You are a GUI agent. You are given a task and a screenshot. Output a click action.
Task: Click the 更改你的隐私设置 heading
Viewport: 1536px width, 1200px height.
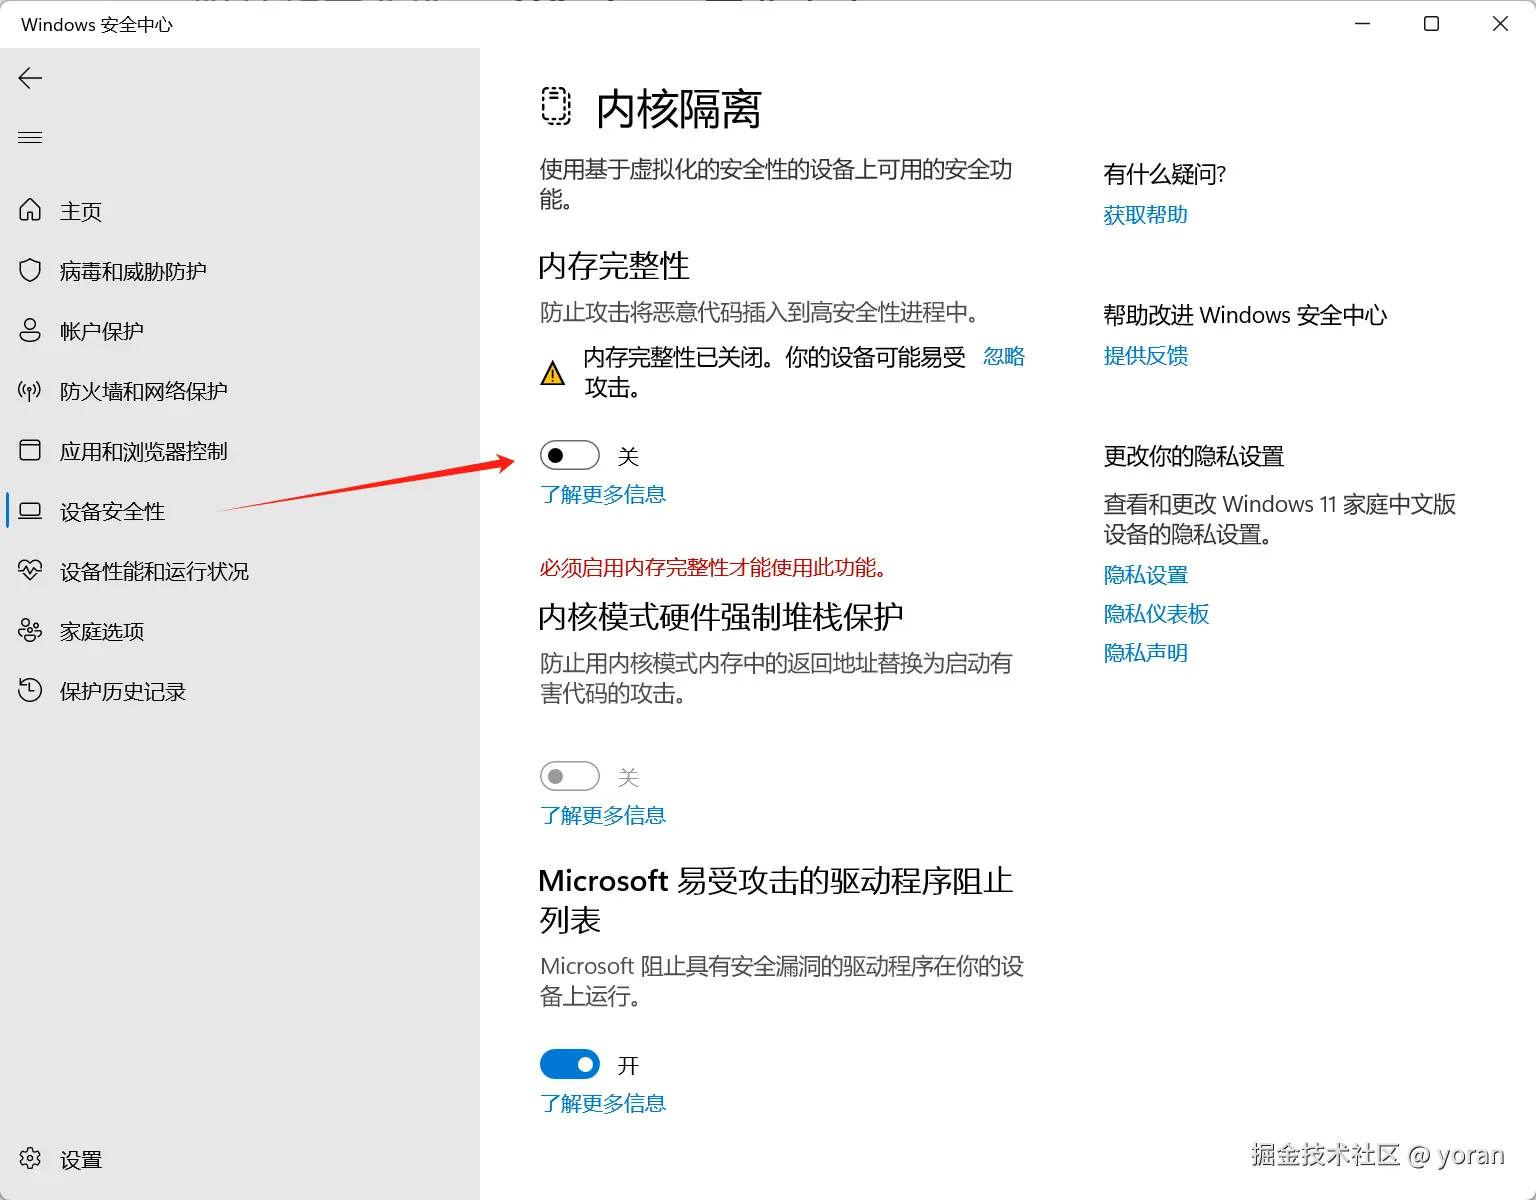tap(1194, 456)
